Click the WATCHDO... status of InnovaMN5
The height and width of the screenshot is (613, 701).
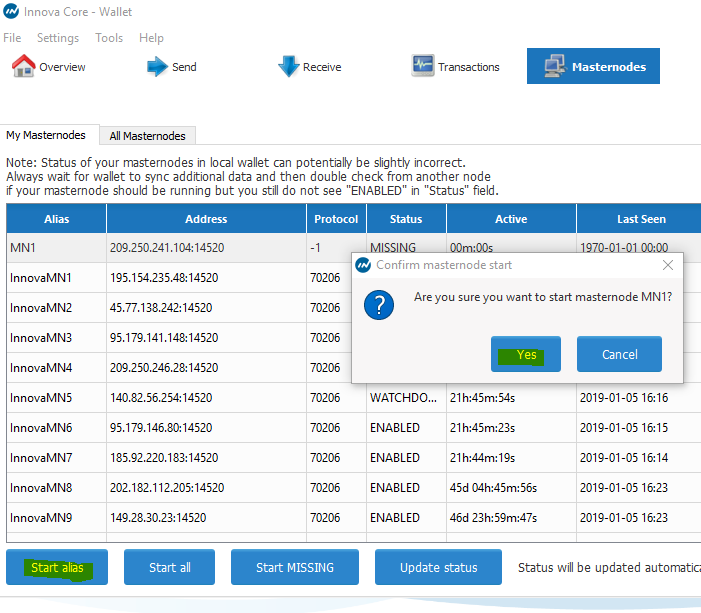coord(406,397)
